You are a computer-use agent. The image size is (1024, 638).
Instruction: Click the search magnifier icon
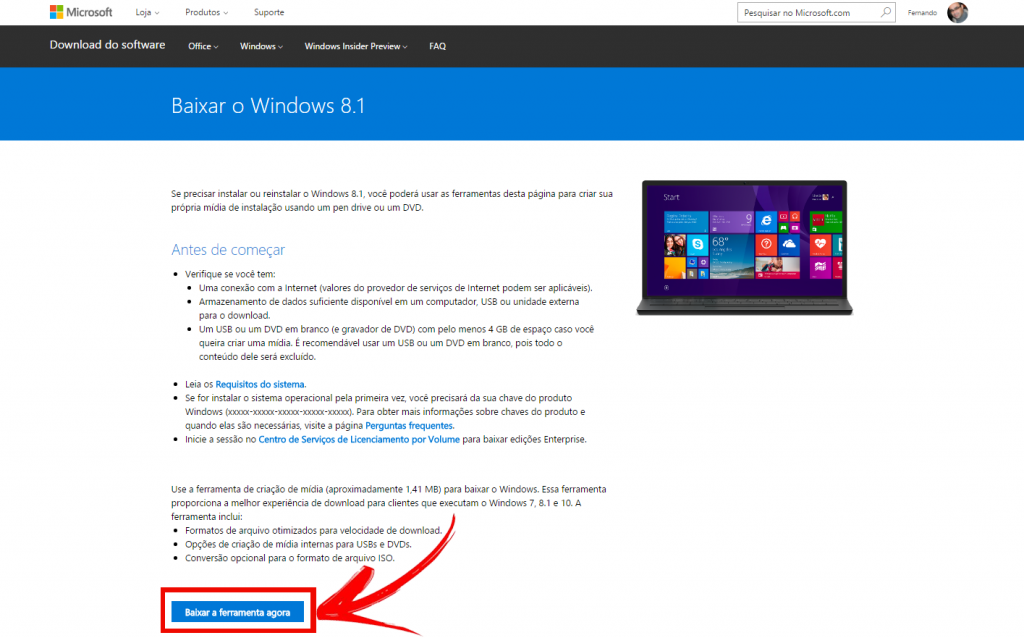tap(886, 12)
